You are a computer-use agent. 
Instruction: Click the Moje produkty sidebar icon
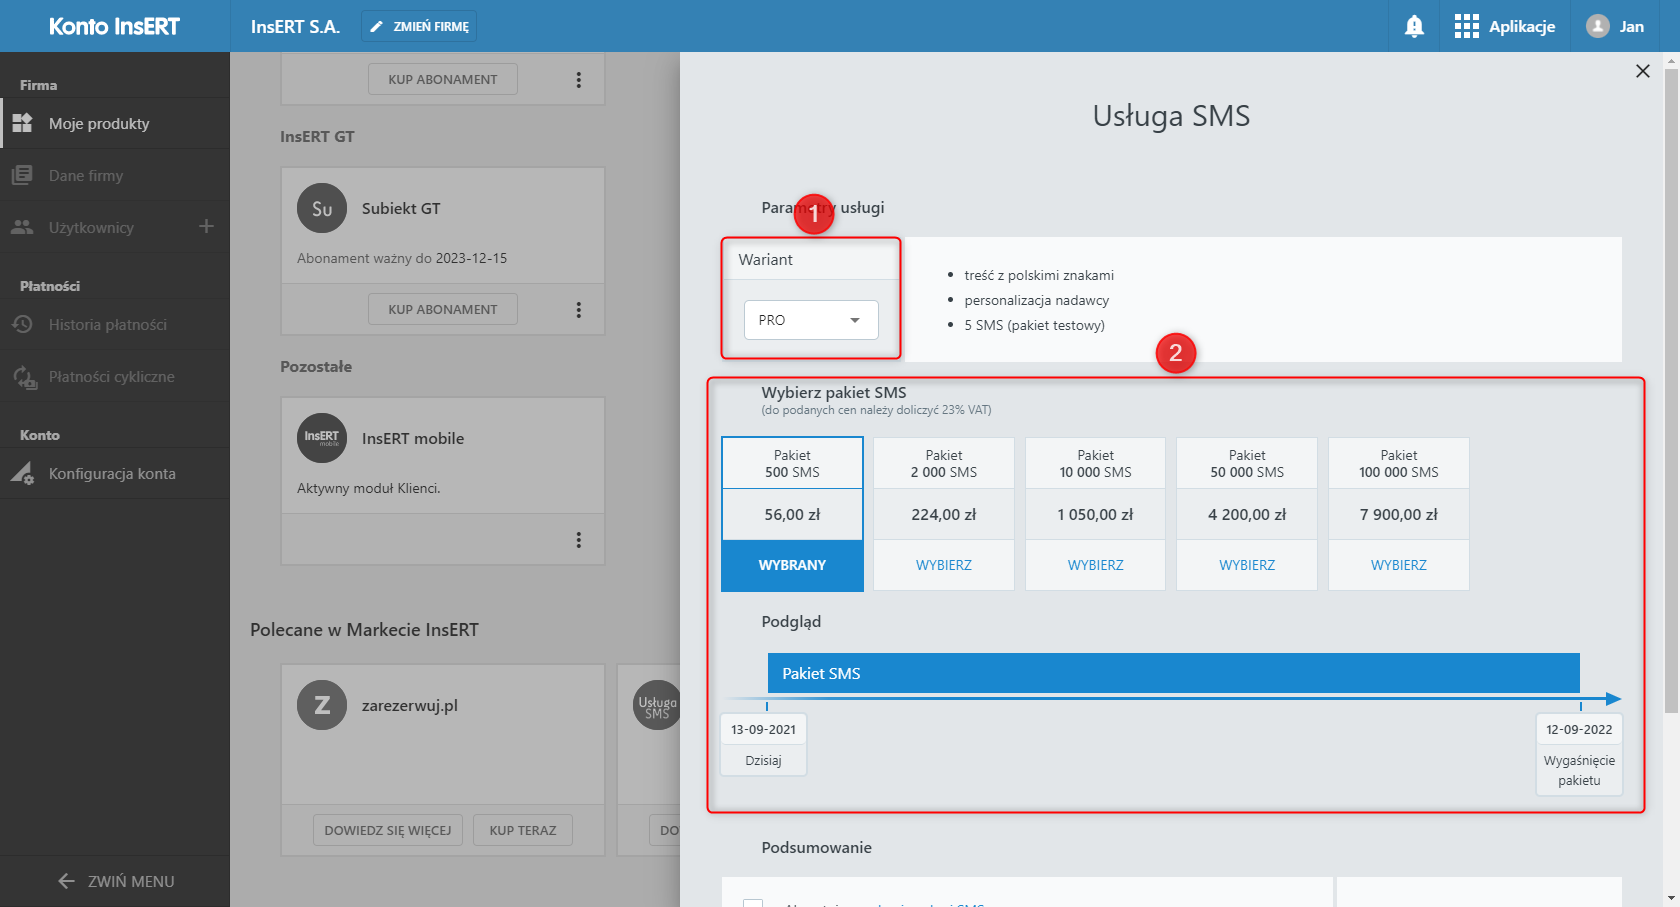(x=22, y=123)
